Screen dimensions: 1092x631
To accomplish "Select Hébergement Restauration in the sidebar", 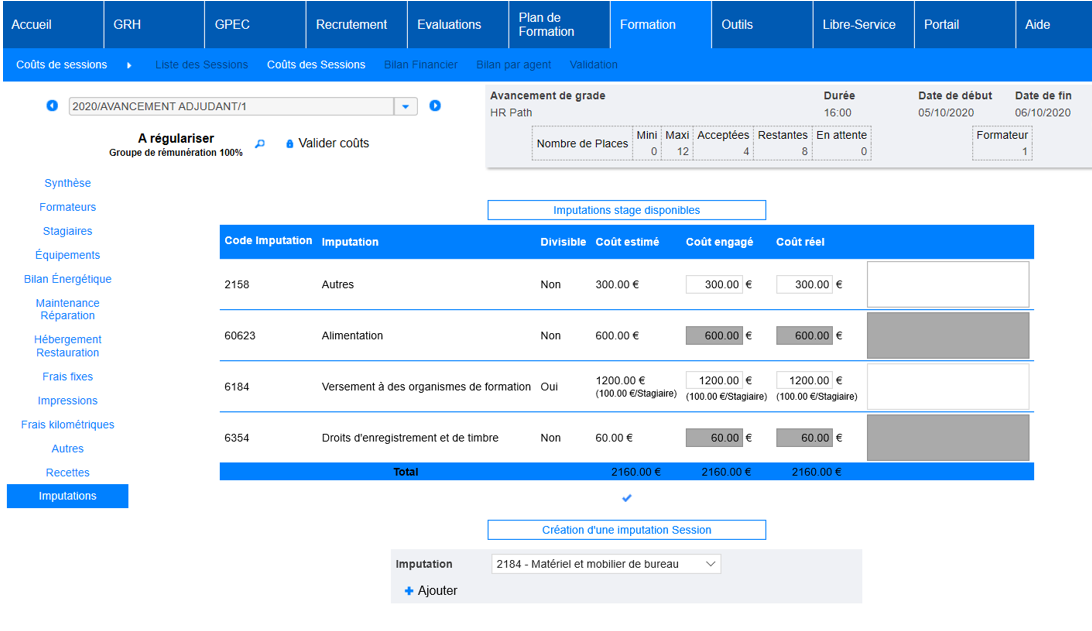I will click(67, 346).
